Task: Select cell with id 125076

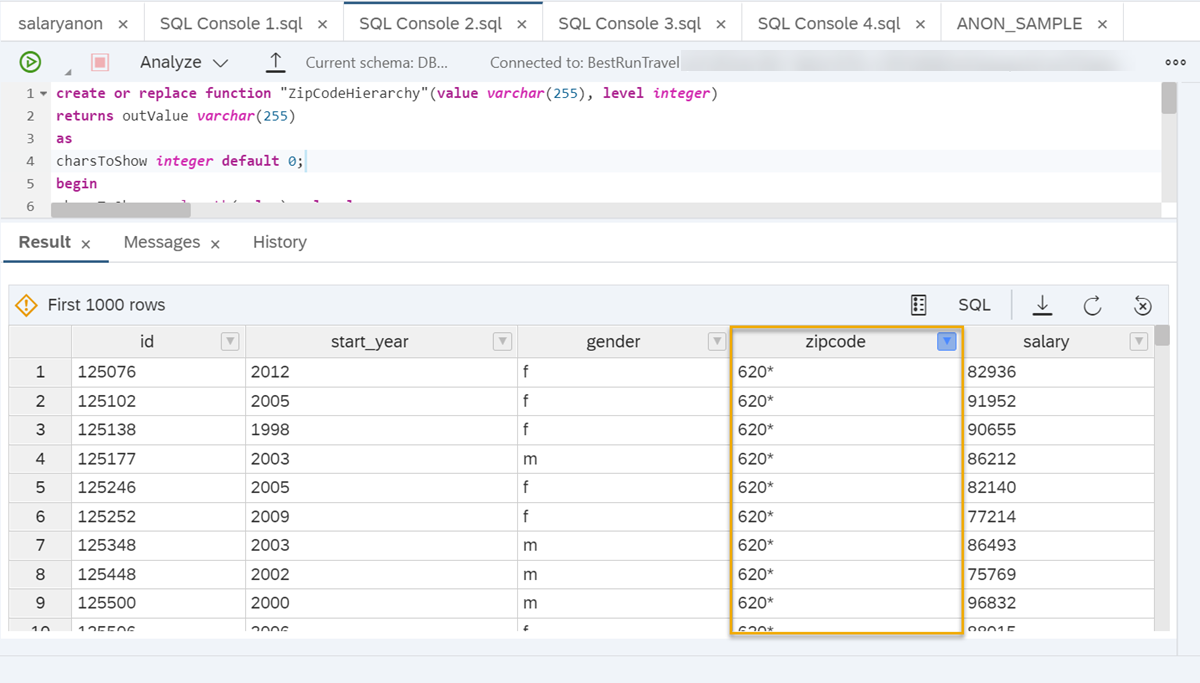Action: coord(158,372)
